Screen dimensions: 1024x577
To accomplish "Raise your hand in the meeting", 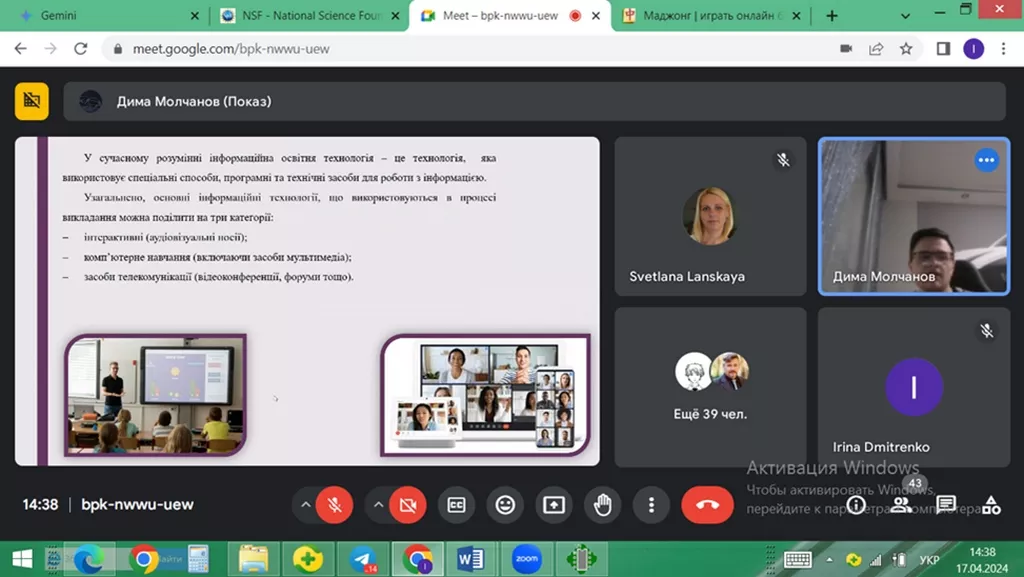I will coord(603,505).
